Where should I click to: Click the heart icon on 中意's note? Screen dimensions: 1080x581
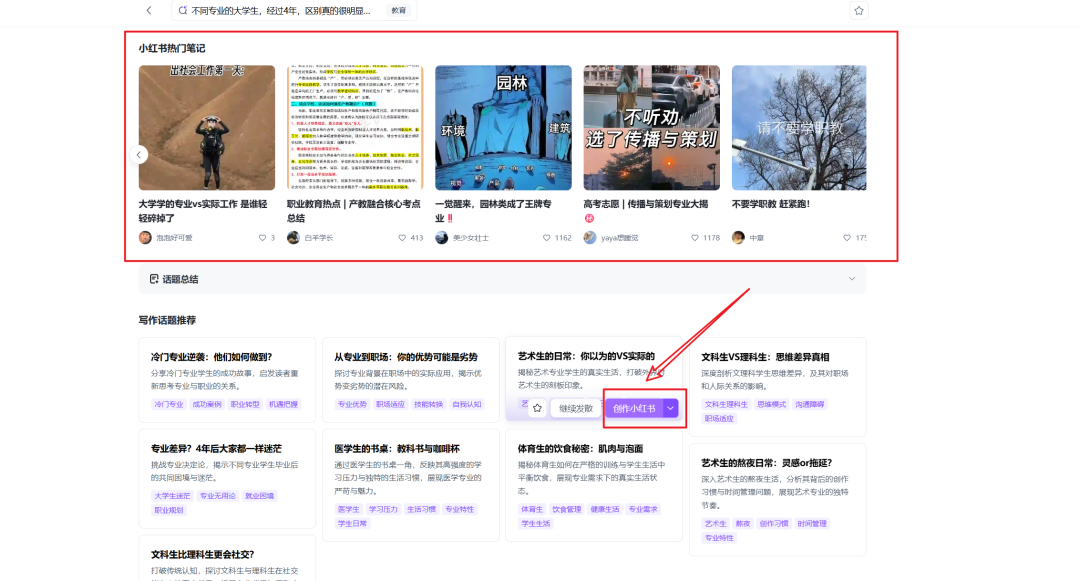847,237
